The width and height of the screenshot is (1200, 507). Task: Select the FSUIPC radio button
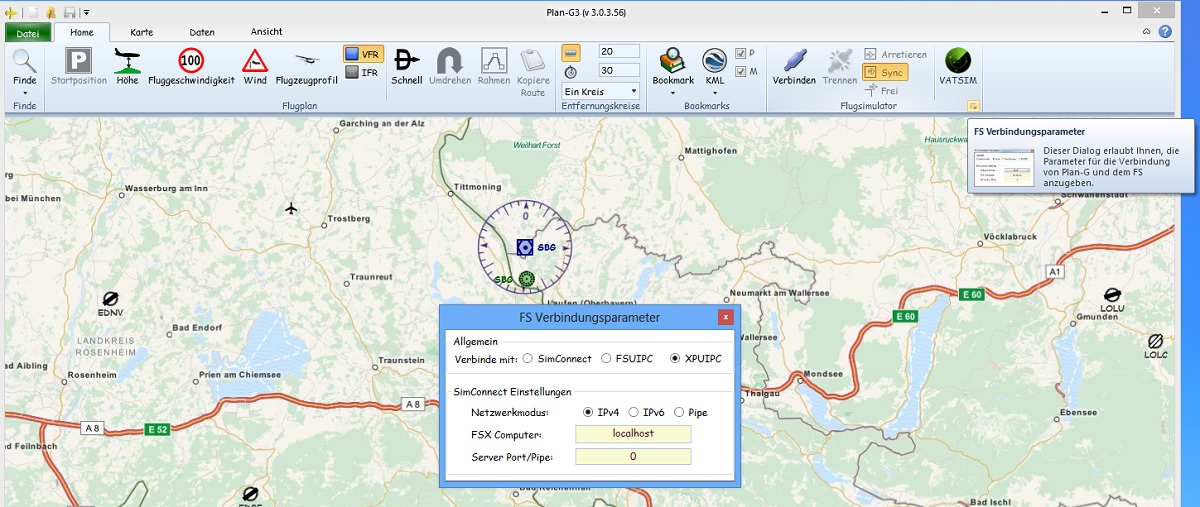click(604, 358)
